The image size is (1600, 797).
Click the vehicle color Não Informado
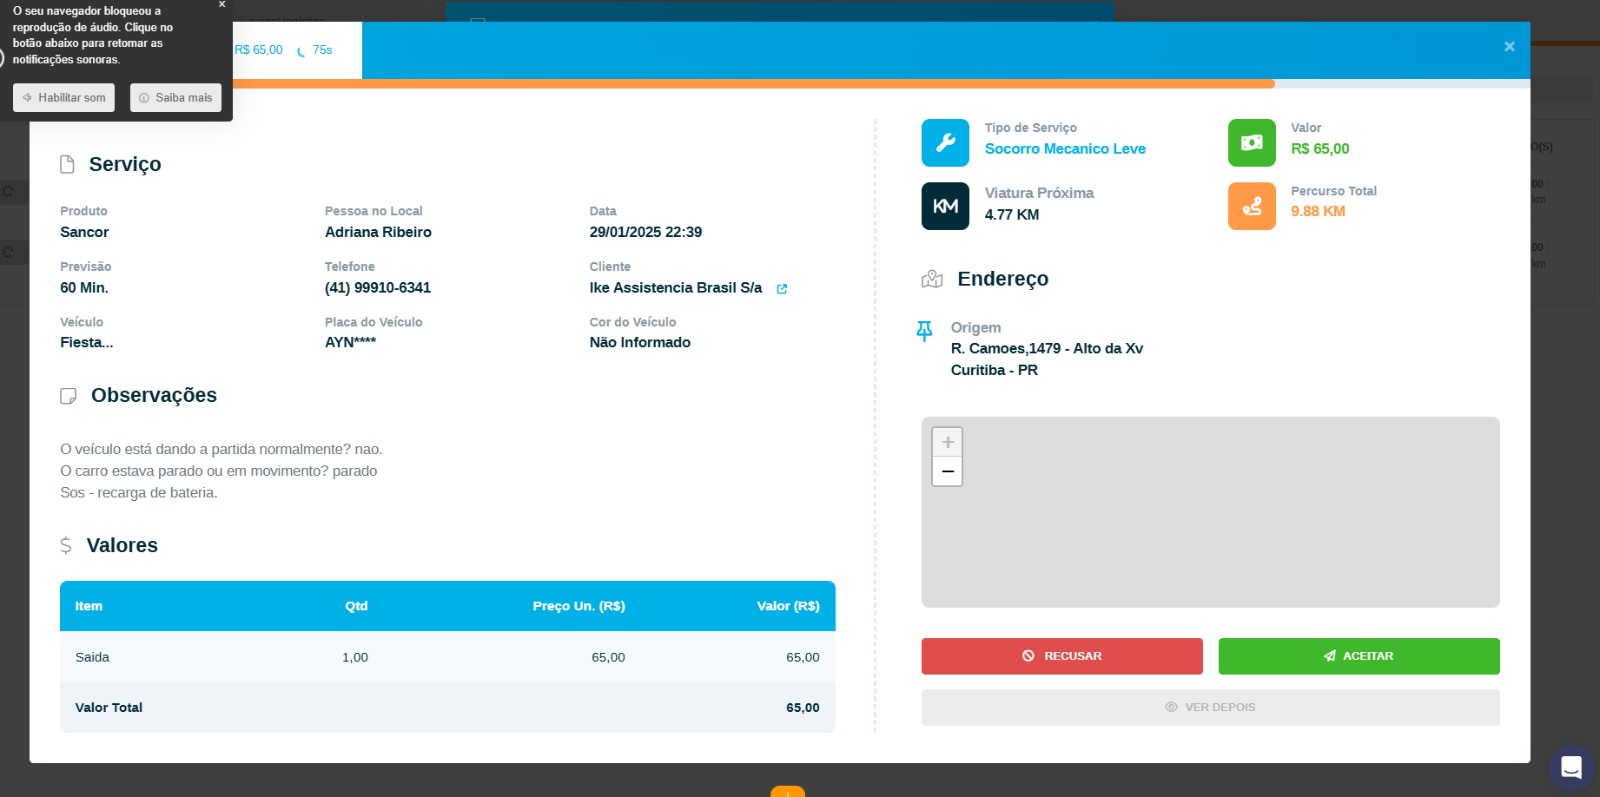tap(640, 342)
